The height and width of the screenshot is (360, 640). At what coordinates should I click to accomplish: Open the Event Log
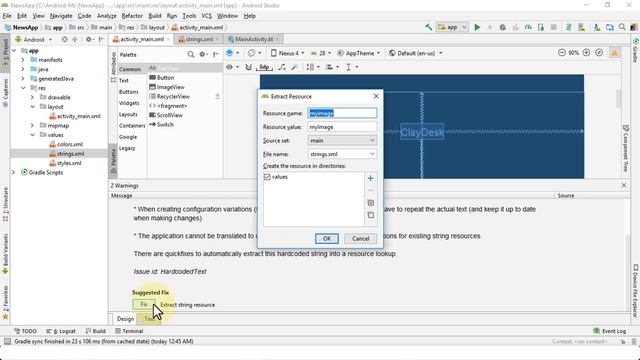(x=609, y=331)
